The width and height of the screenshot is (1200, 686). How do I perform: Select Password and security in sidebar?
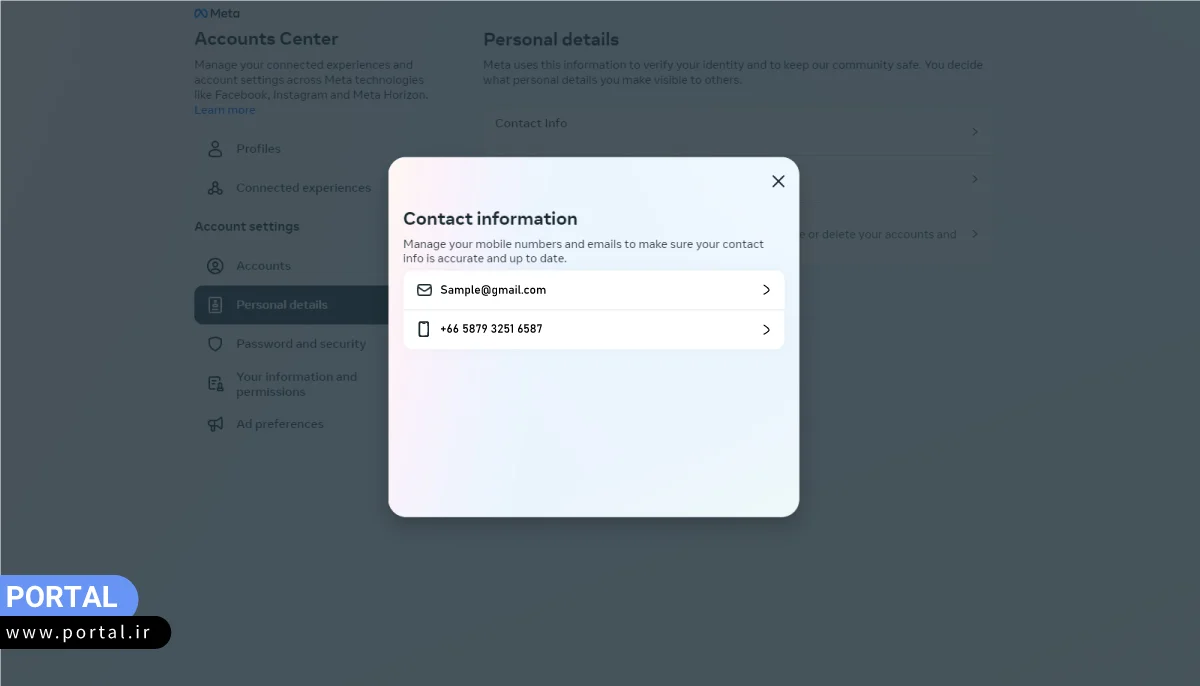[x=301, y=344]
